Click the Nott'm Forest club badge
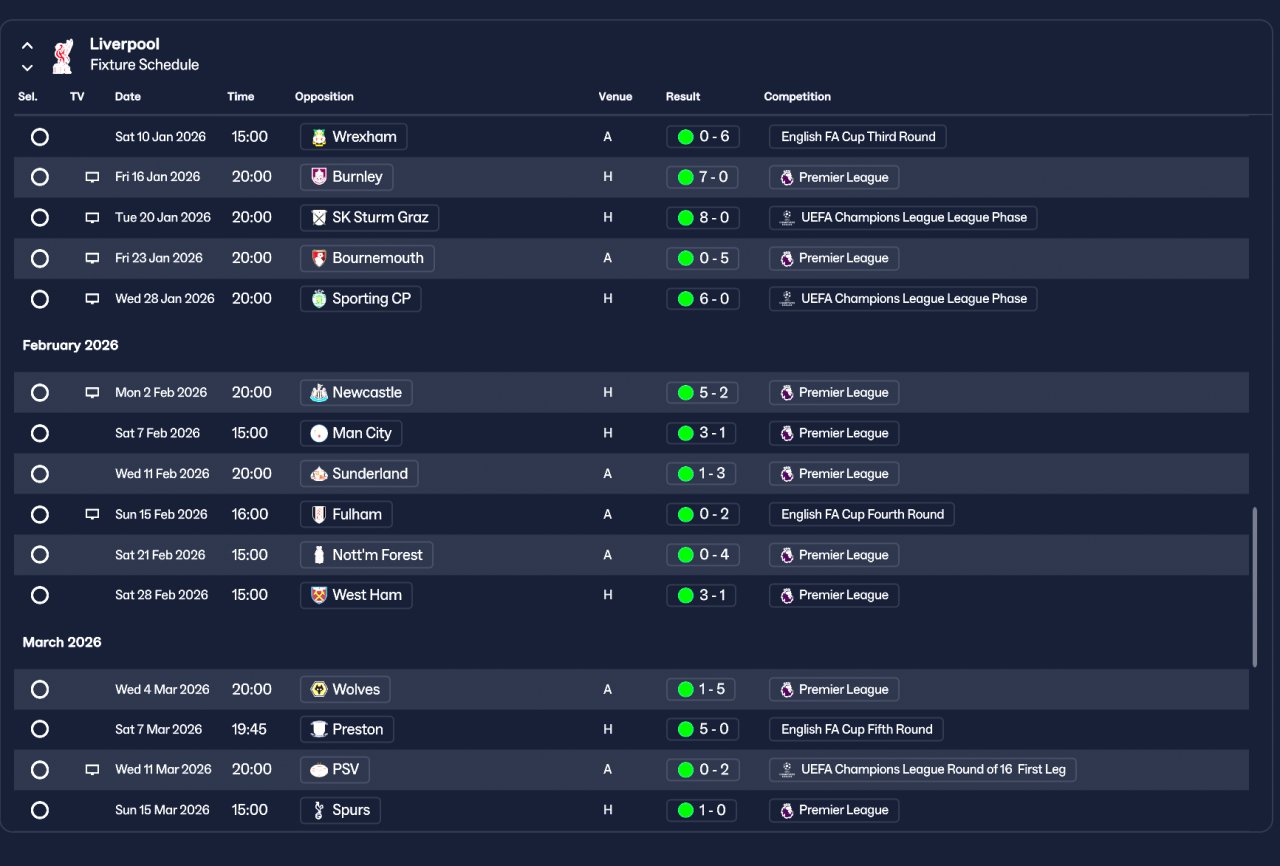This screenshot has width=1280, height=866. pos(319,555)
